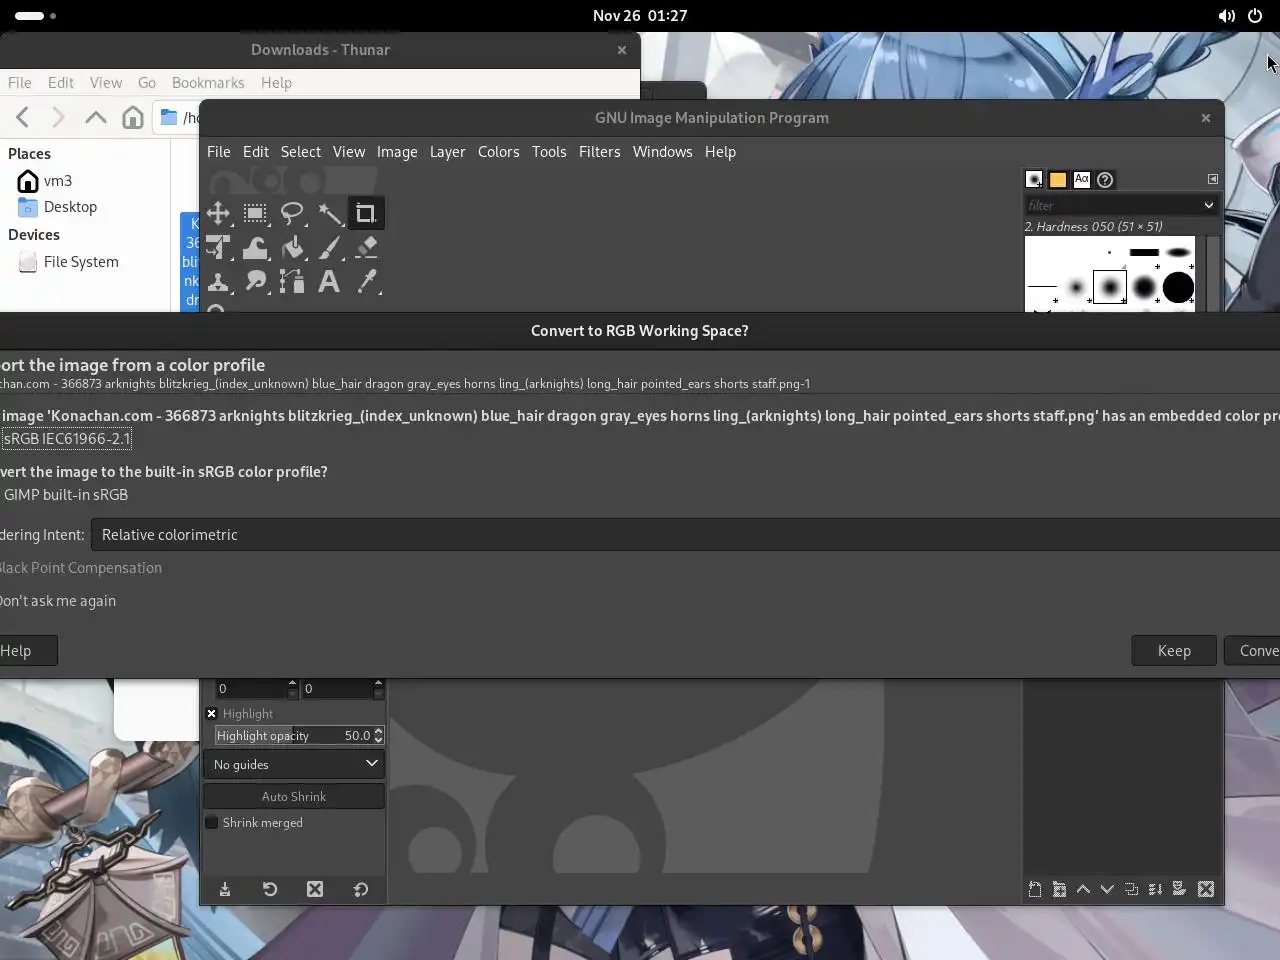Duplicate the layer icon

point(1131,889)
